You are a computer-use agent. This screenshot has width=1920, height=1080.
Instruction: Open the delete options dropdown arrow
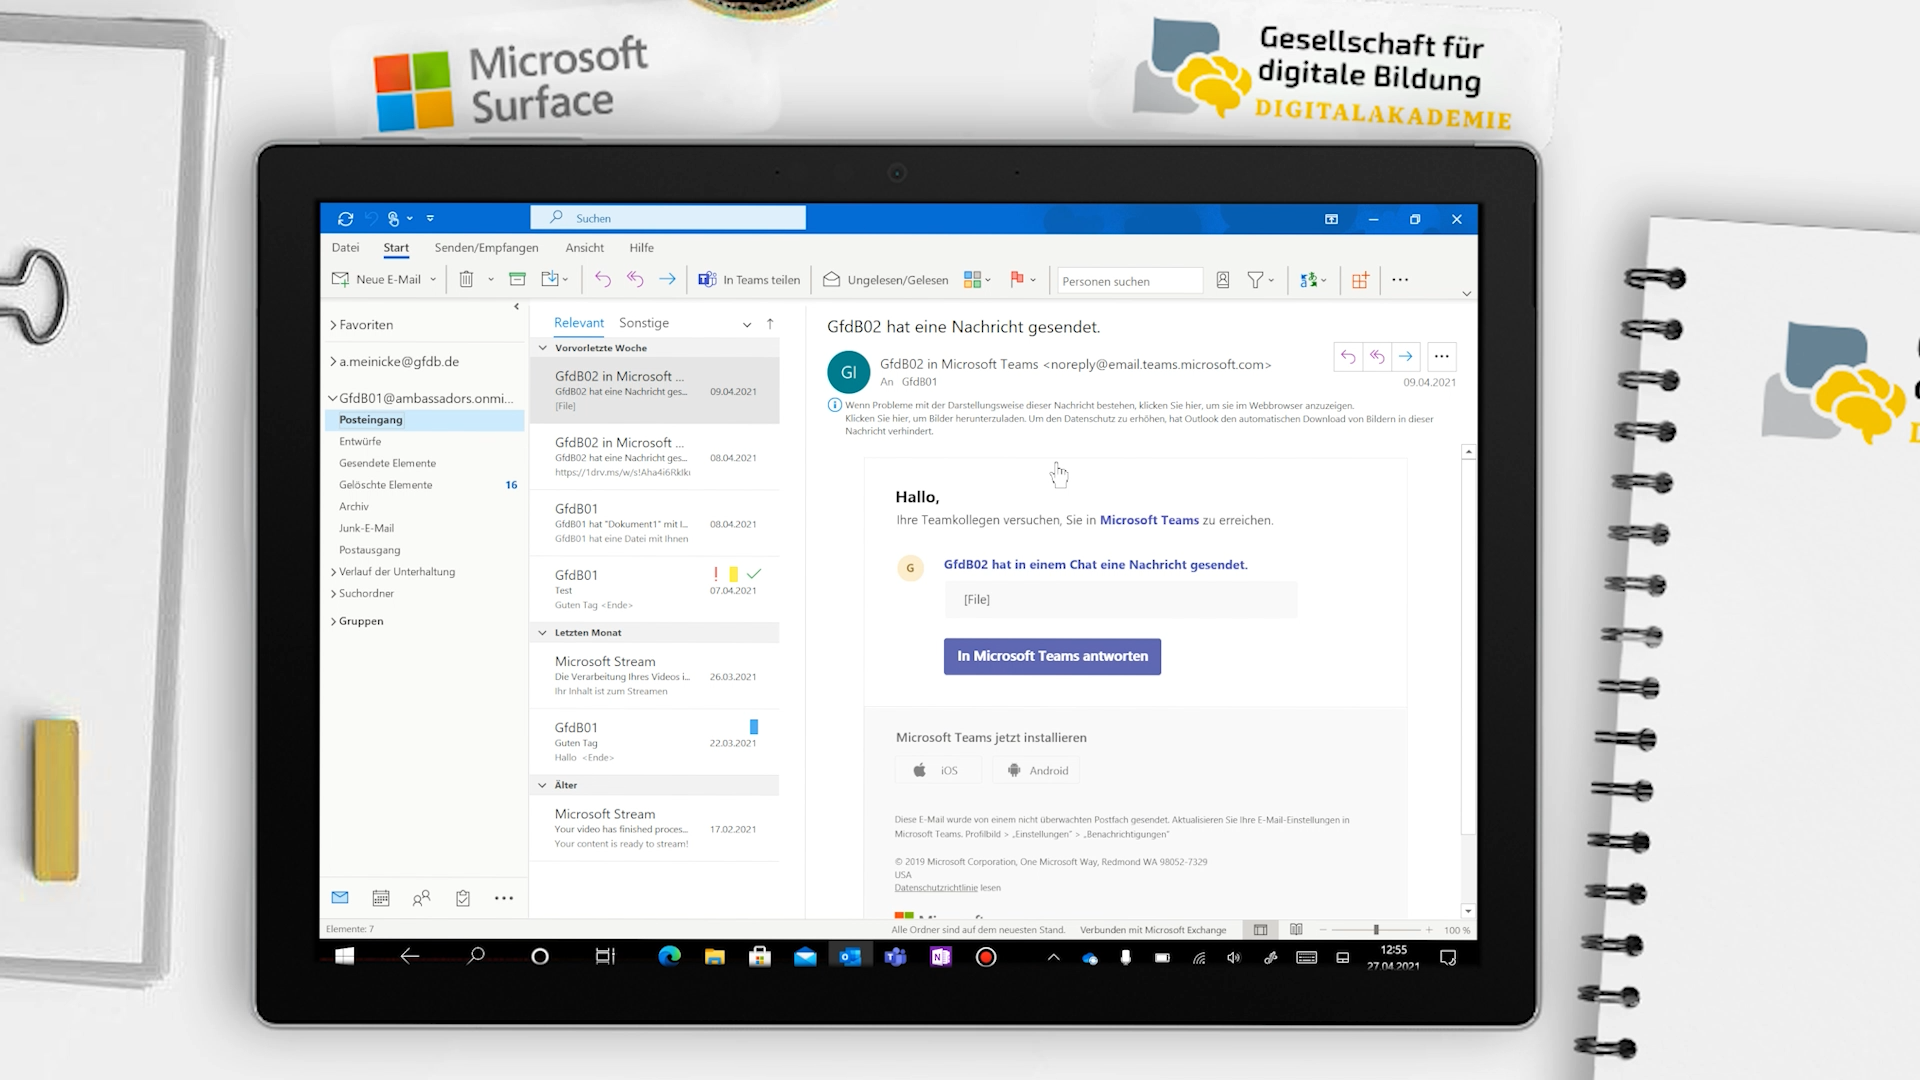point(491,280)
